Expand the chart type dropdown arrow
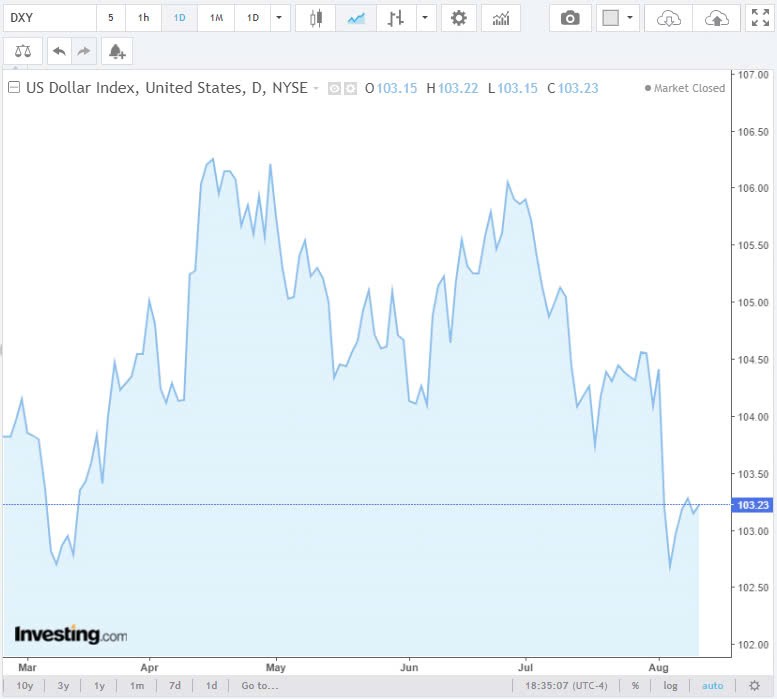 pyautogui.click(x=427, y=18)
